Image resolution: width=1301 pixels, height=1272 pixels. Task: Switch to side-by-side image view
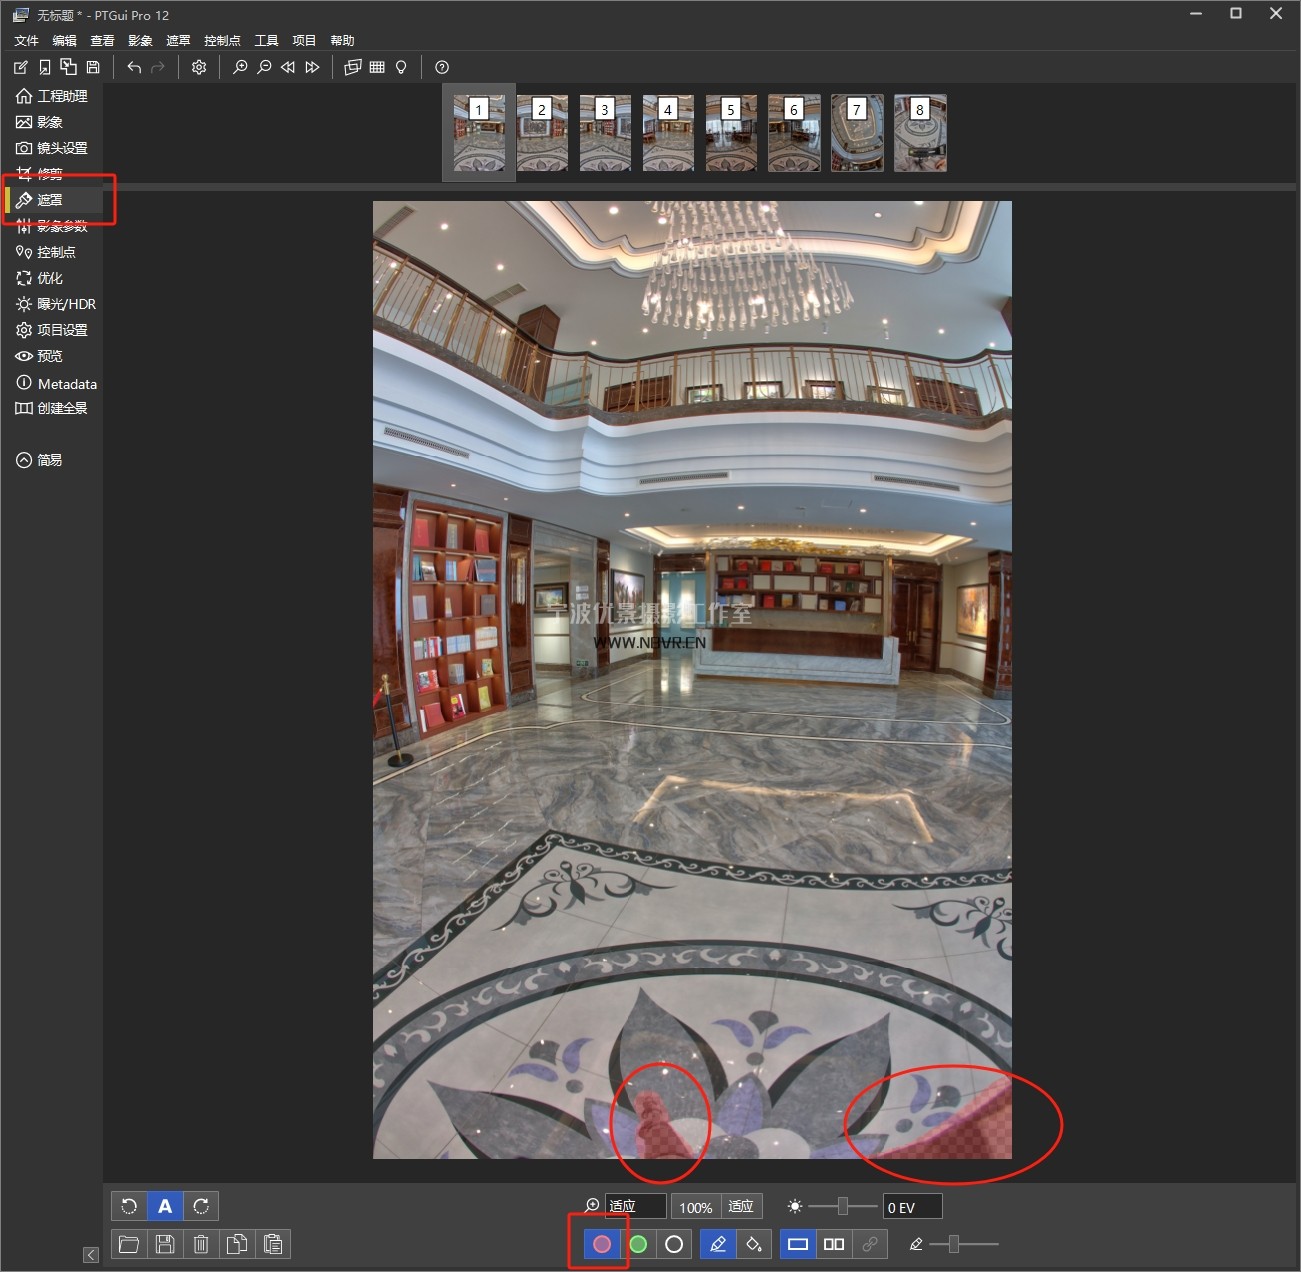coord(833,1244)
